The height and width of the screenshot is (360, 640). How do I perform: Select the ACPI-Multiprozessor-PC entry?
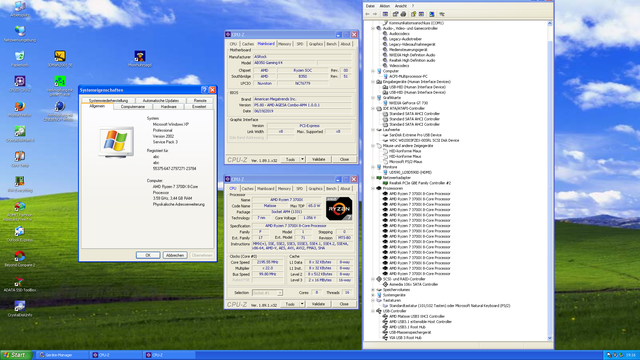tap(408, 76)
